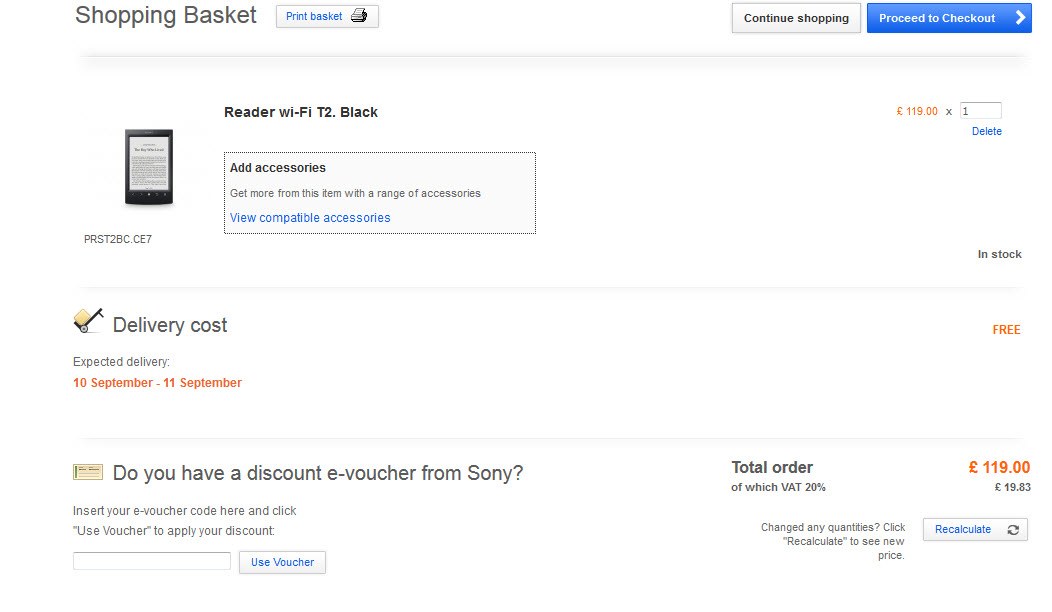The image size is (1052, 612).
Task: Click the expected delivery date range
Action: (157, 383)
